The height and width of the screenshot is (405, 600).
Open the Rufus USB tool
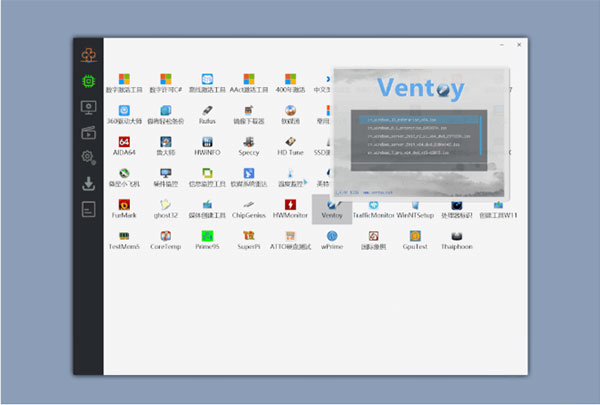[207, 112]
